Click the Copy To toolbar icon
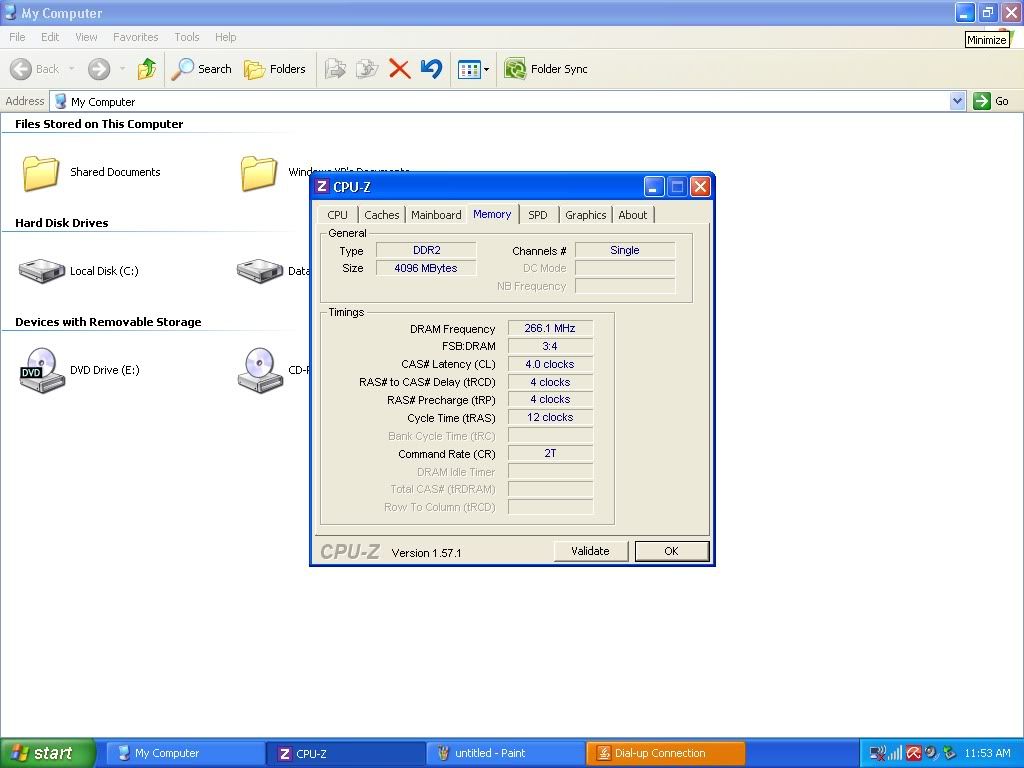Image resolution: width=1024 pixels, height=768 pixels. (367, 69)
